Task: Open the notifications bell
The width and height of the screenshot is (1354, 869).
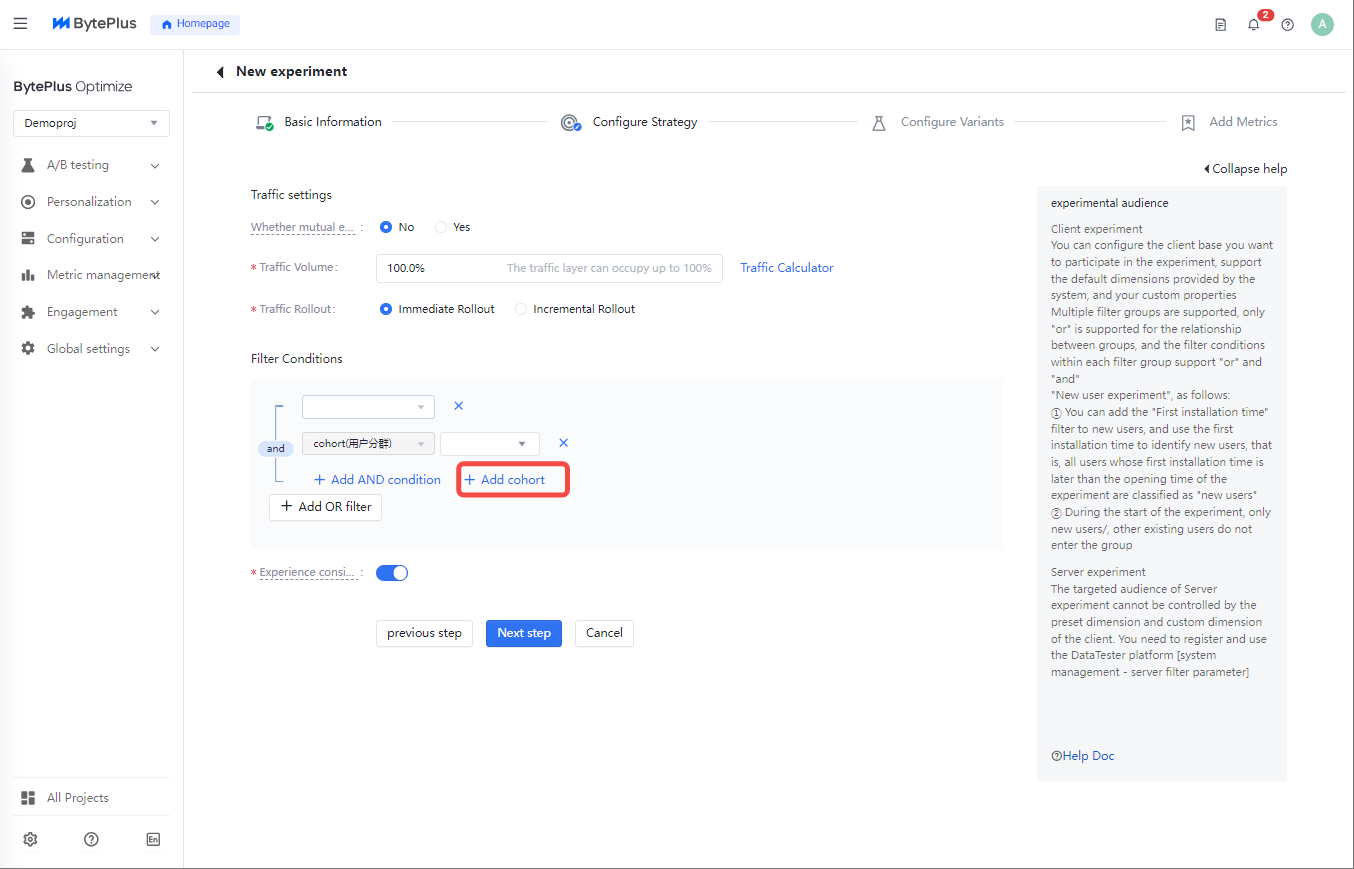Action: click(x=1253, y=25)
